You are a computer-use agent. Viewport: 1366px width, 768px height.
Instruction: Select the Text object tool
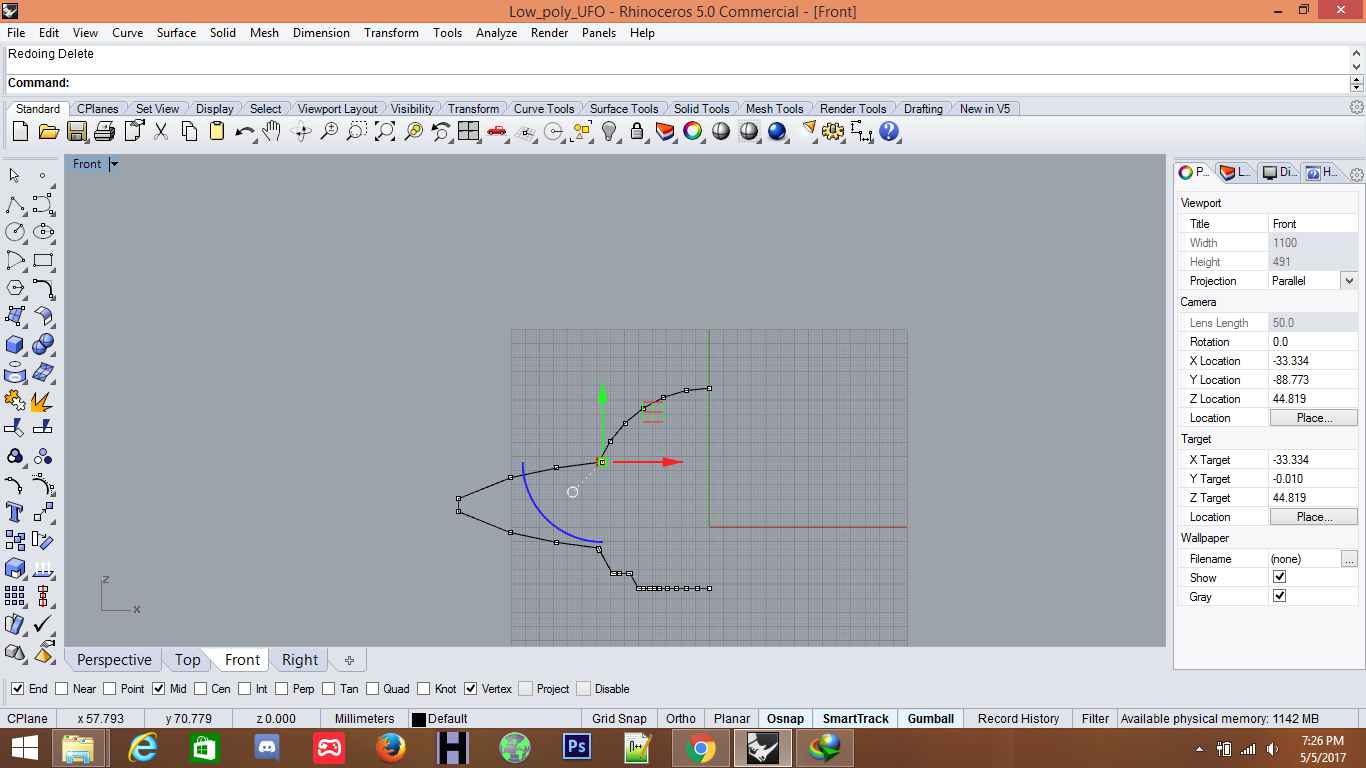click(15, 512)
